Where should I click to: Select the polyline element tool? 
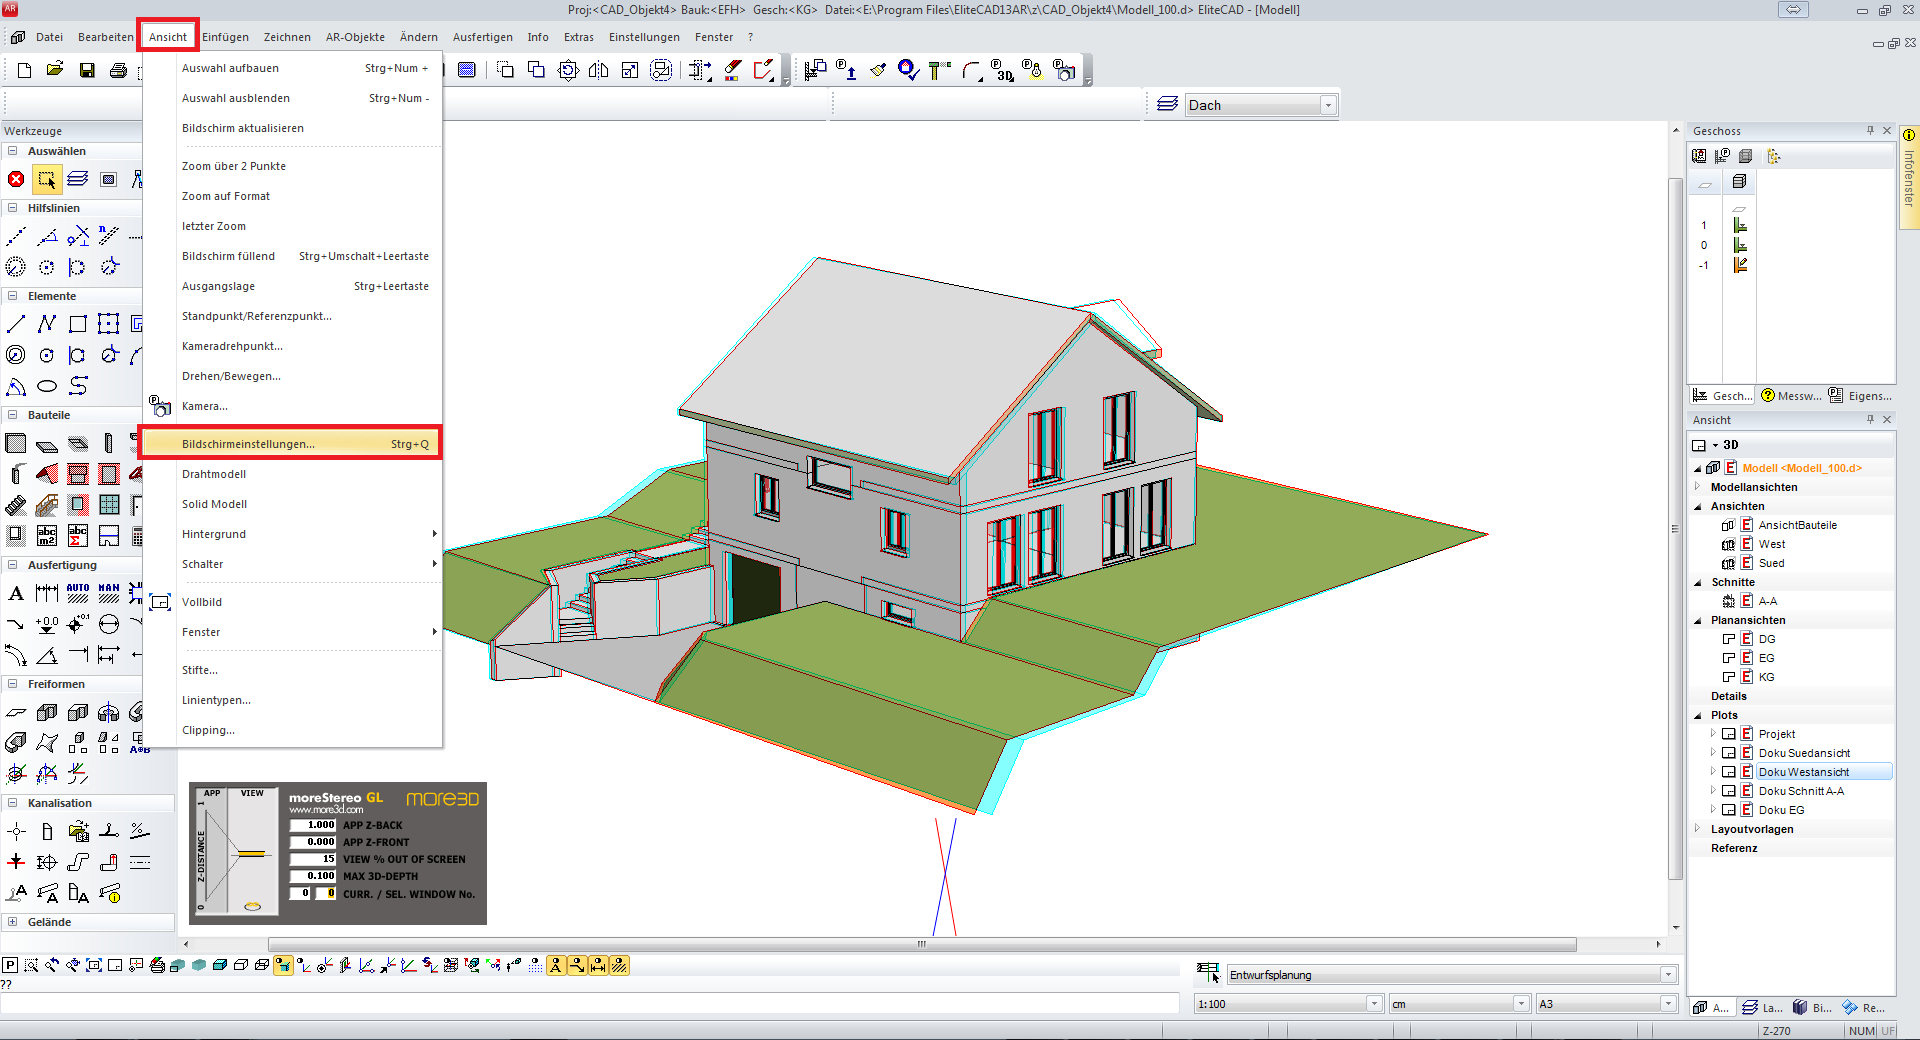(x=47, y=324)
